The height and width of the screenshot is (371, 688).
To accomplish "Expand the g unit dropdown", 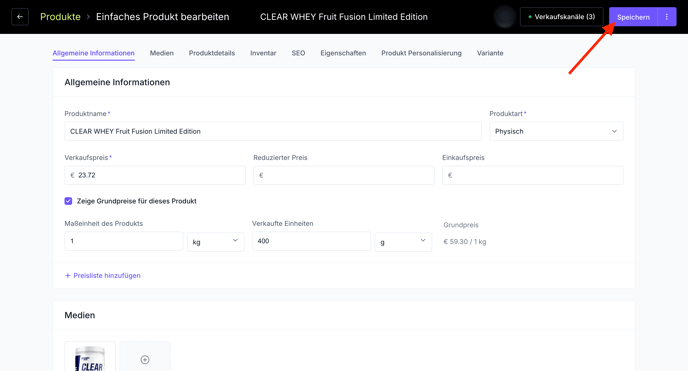I will [x=403, y=242].
